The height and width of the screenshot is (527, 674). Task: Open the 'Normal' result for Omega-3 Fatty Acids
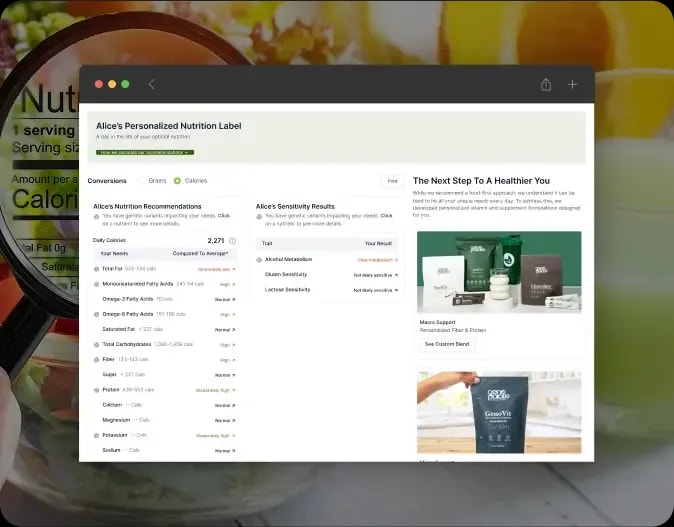(225, 300)
